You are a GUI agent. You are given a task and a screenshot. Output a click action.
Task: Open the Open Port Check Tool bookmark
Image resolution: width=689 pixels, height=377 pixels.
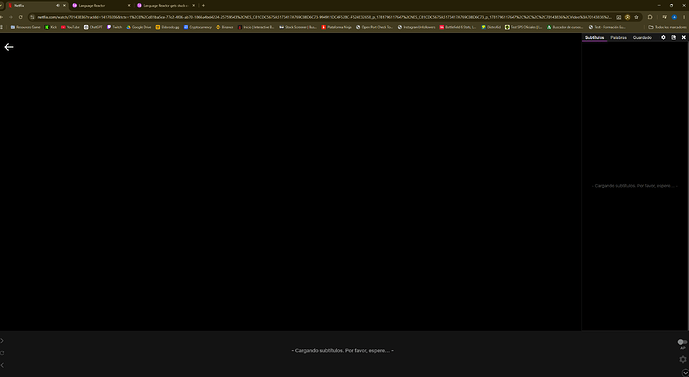pyautogui.click(x=374, y=27)
